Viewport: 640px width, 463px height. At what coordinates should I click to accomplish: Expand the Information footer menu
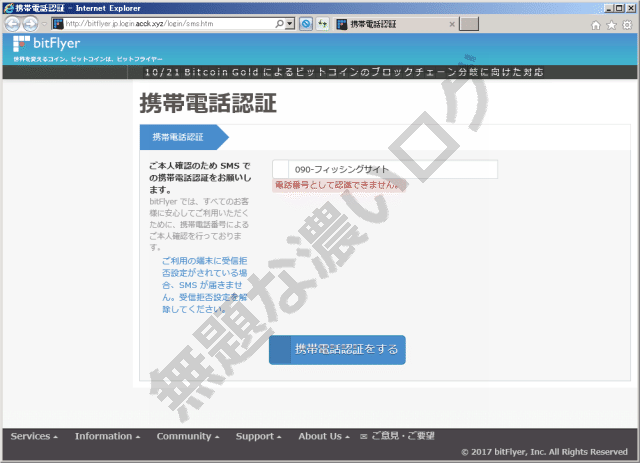tap(107, 436)
